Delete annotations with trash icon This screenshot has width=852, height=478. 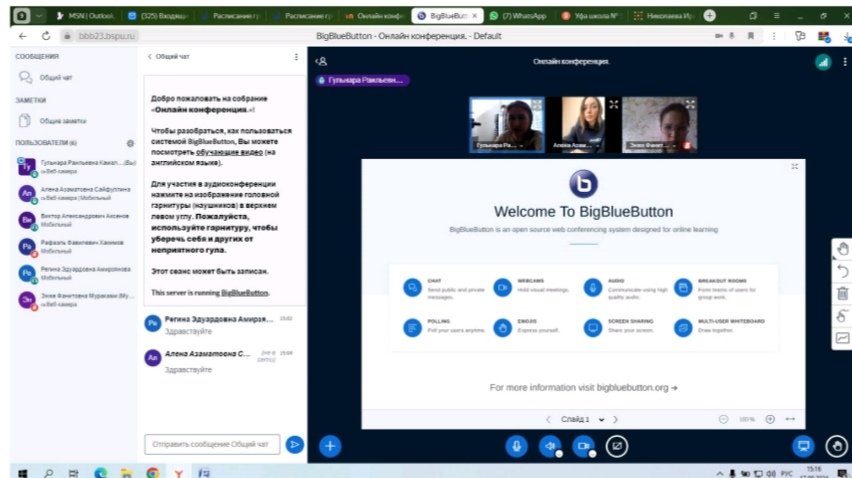[842, 294]
